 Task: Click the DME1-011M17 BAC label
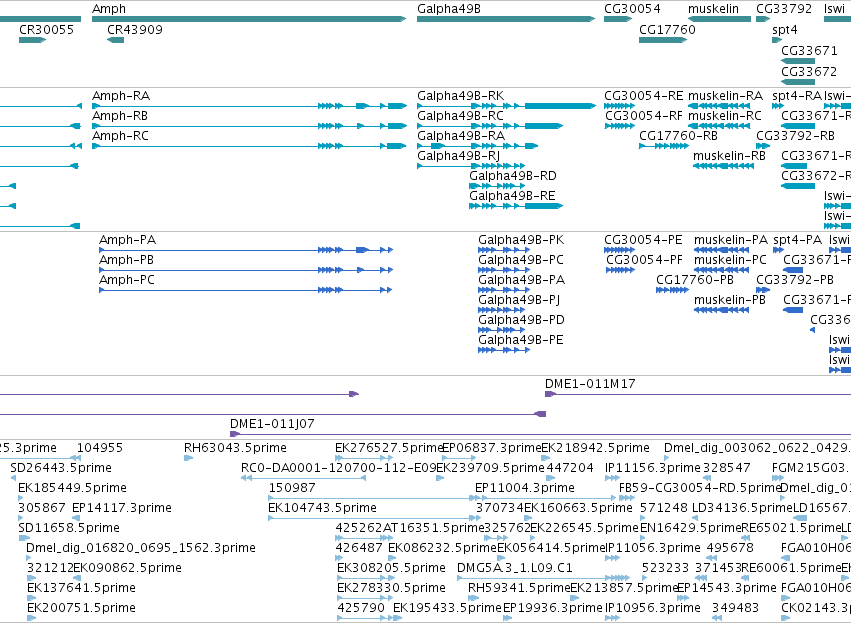tap(590, 384)
